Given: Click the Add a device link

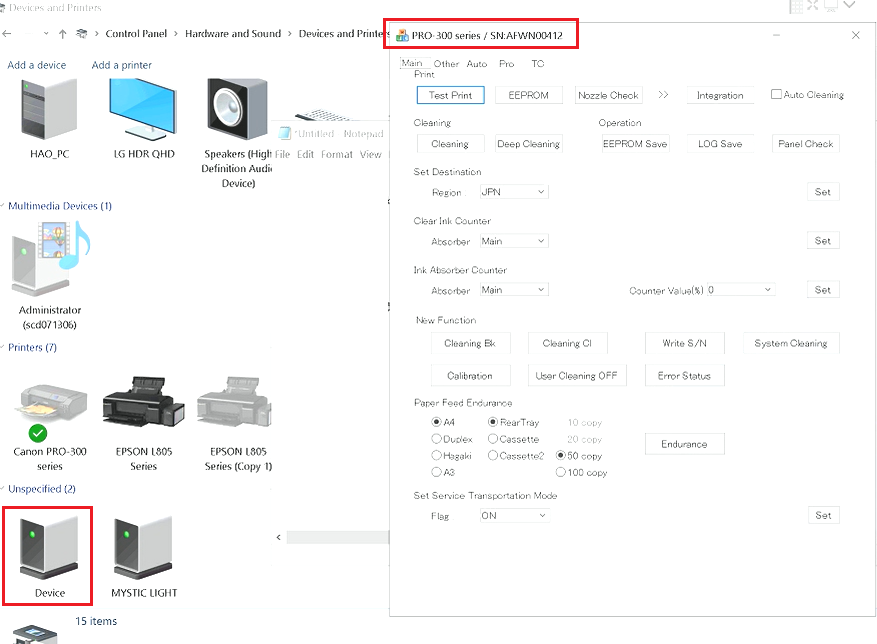Looking at the screenshot, I should (x=36, y=65).
